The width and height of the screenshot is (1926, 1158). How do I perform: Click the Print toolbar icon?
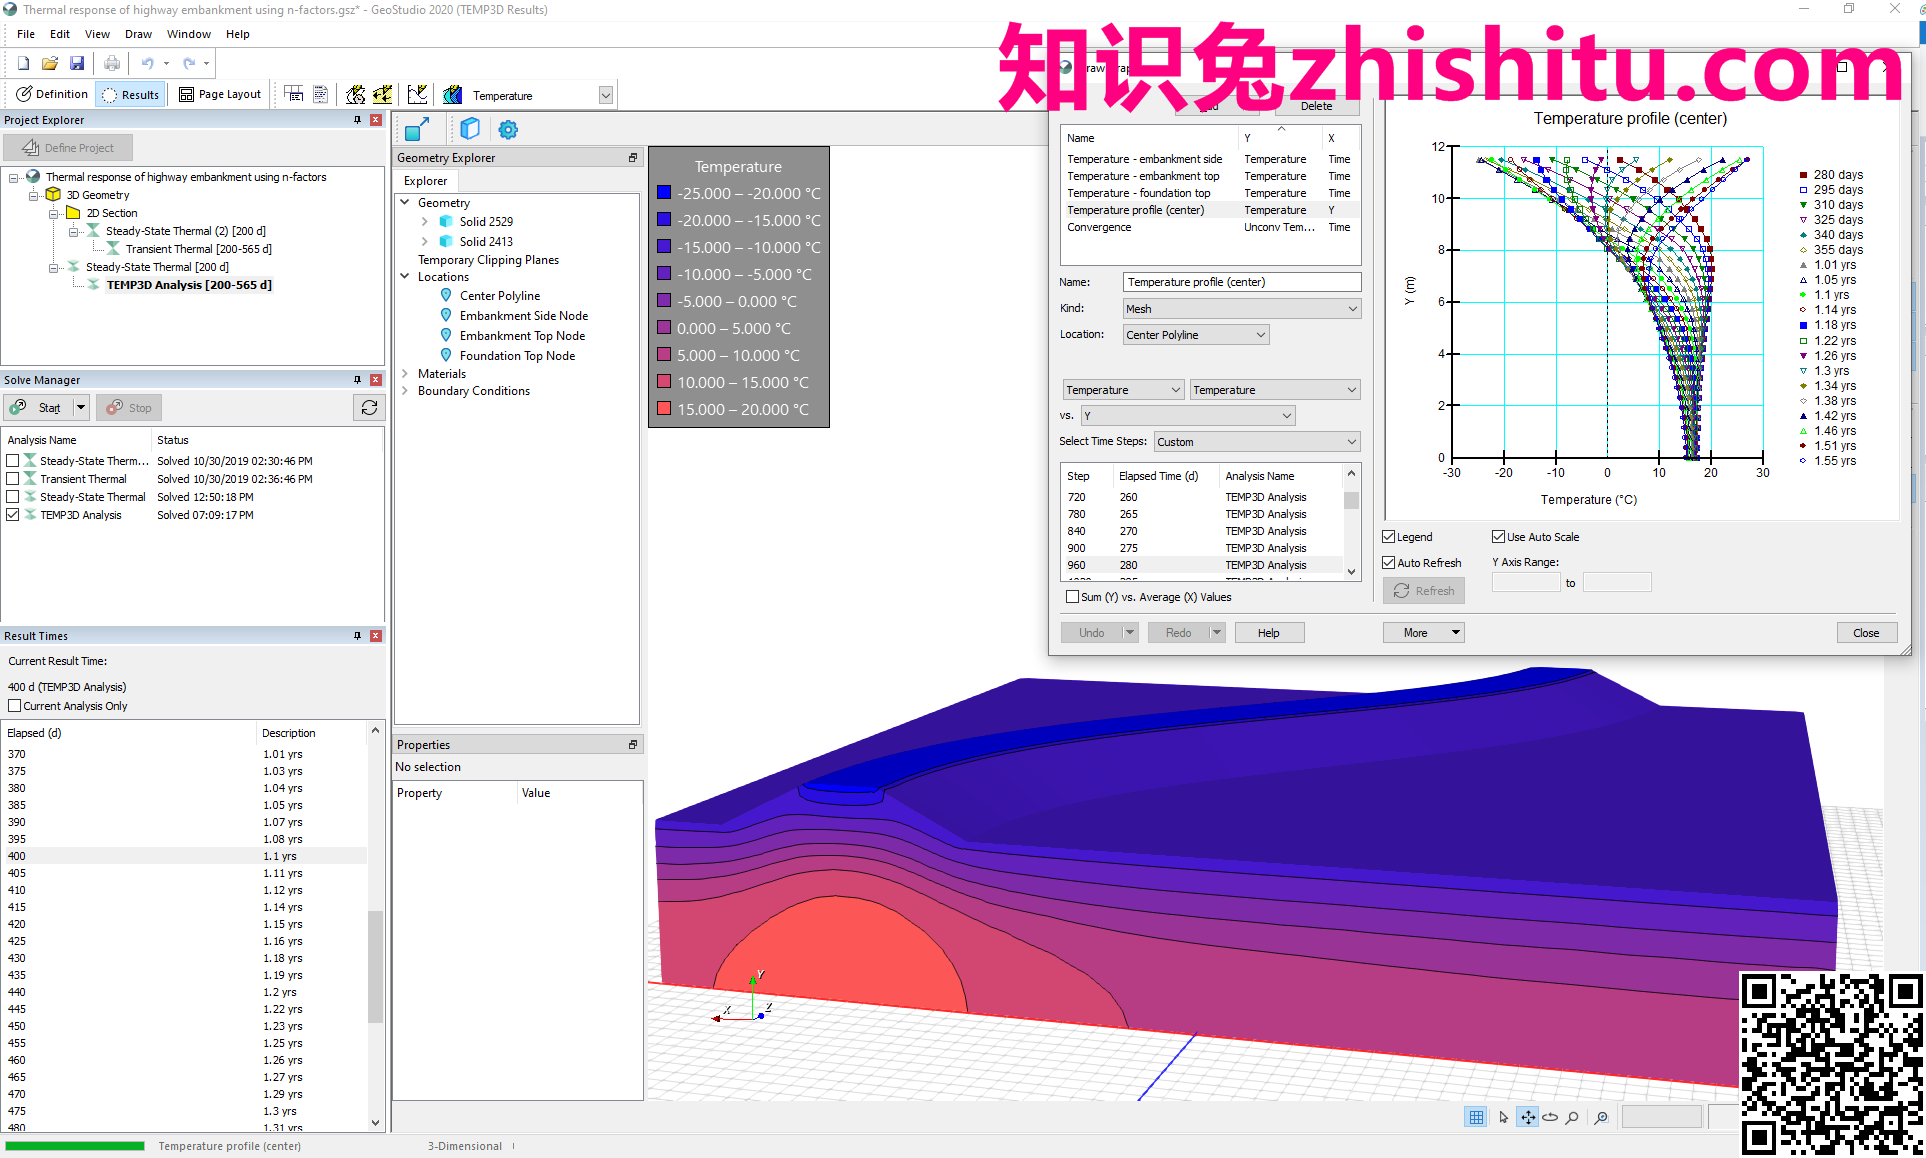point(112,63)
